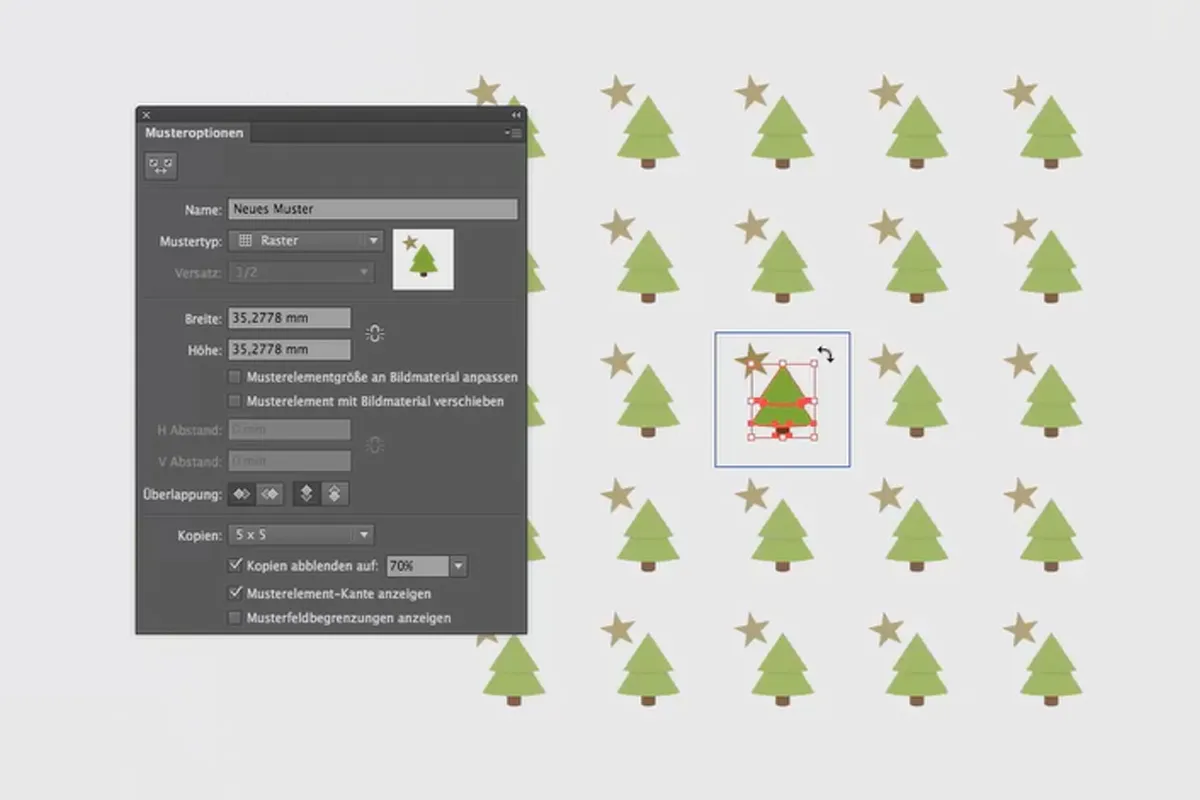Click the H Abstand field

(x=290, y=430)
